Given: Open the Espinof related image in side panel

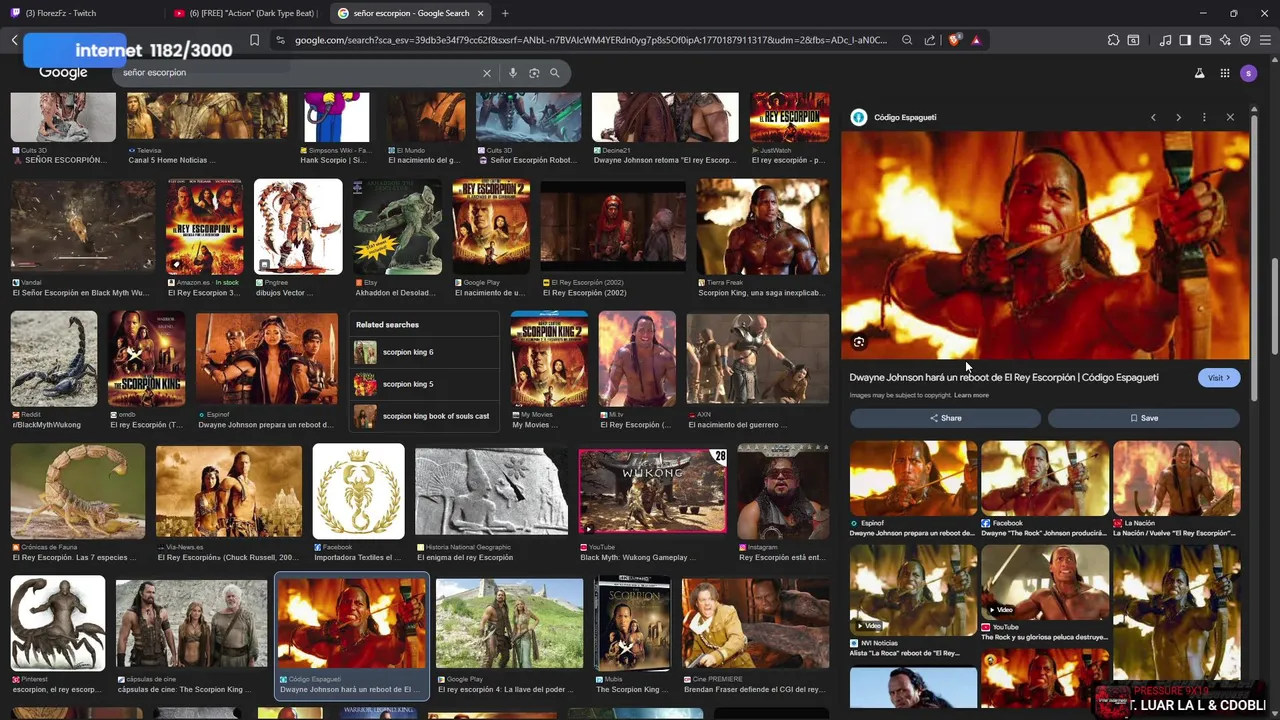Looking at the screenshot, I should 913,479.
